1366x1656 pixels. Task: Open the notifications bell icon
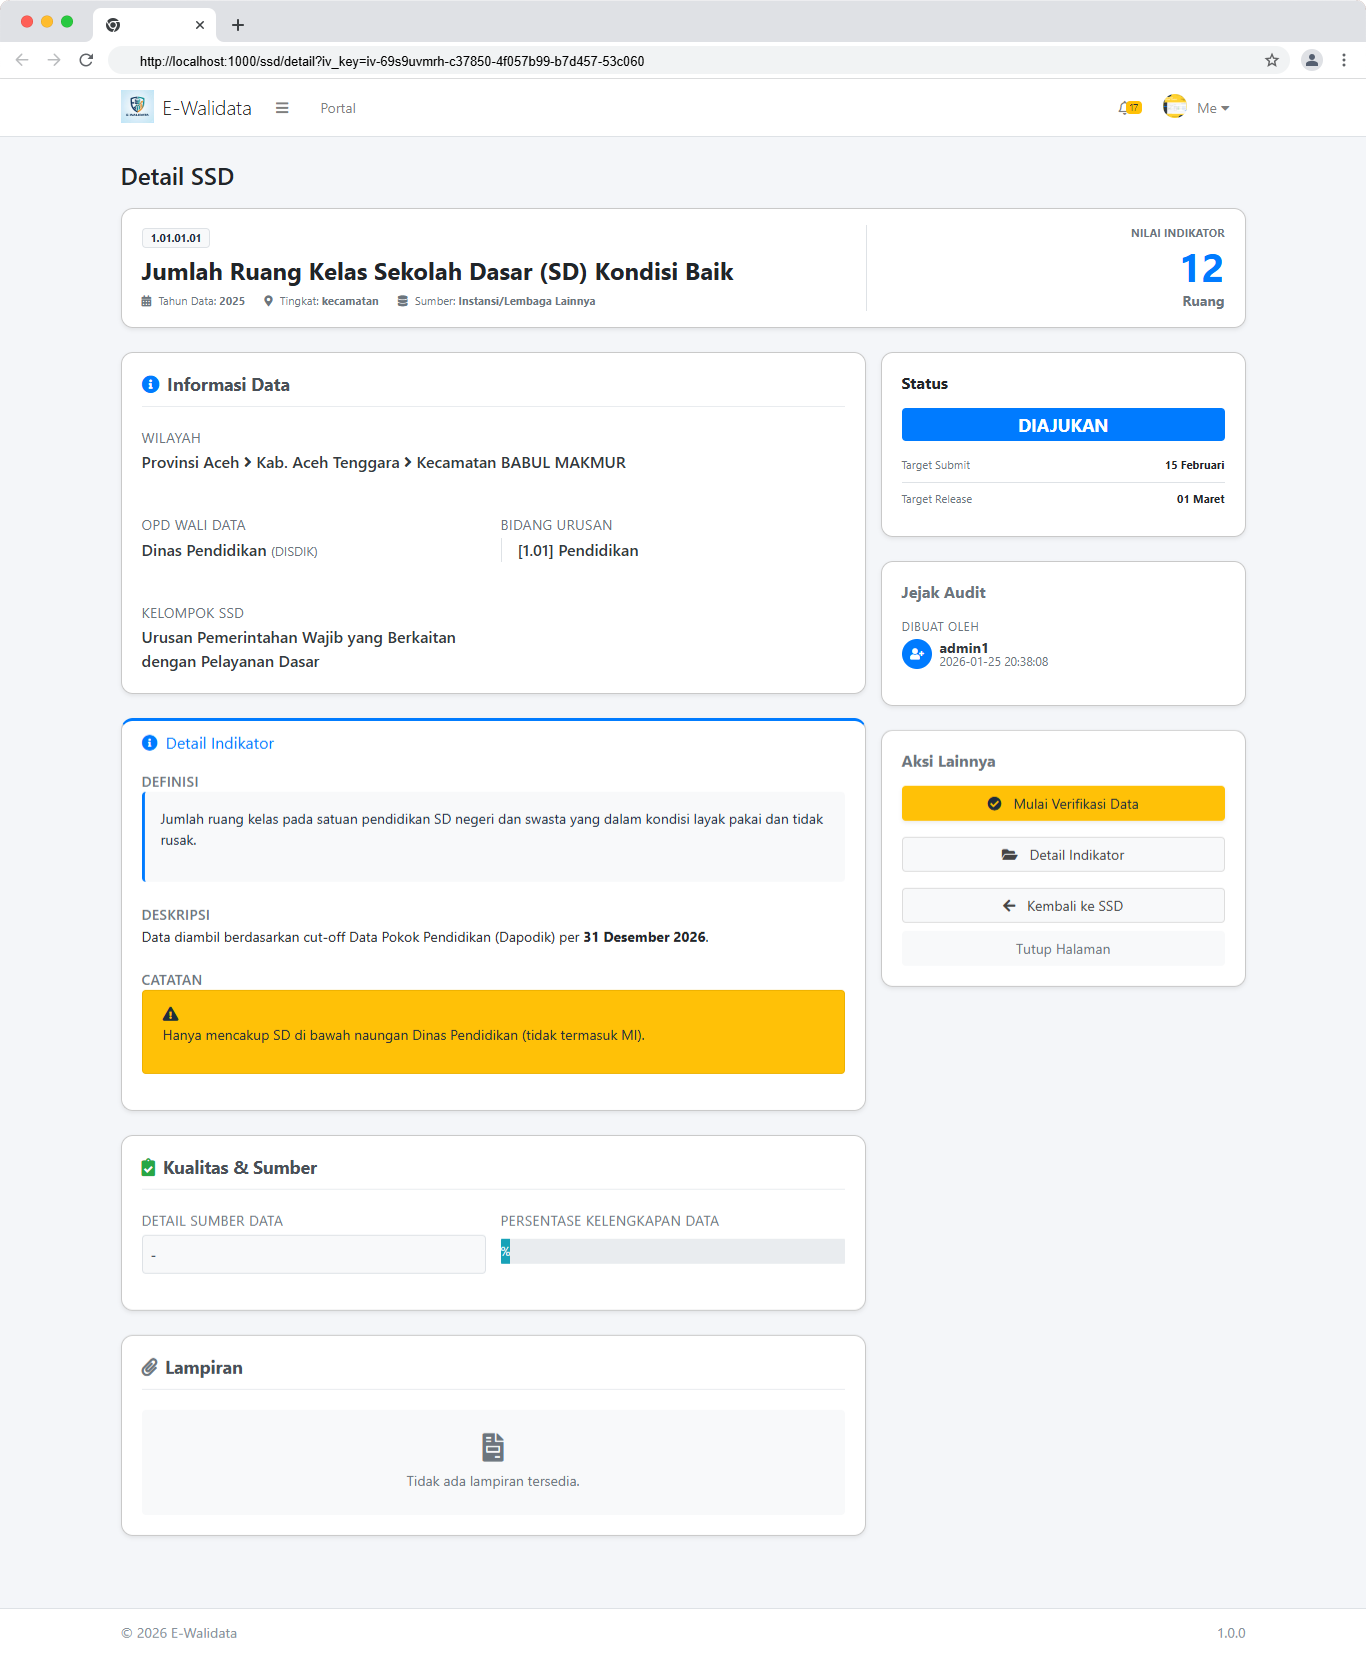click(1128, 108)
